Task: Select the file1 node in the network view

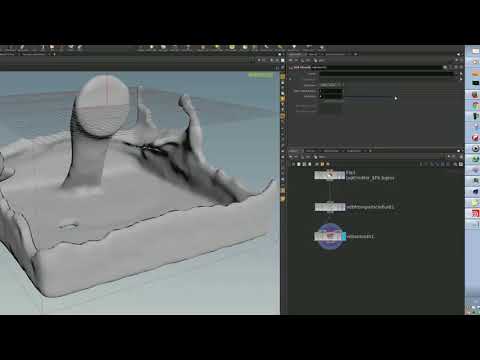Action: [x=329, y=175]
